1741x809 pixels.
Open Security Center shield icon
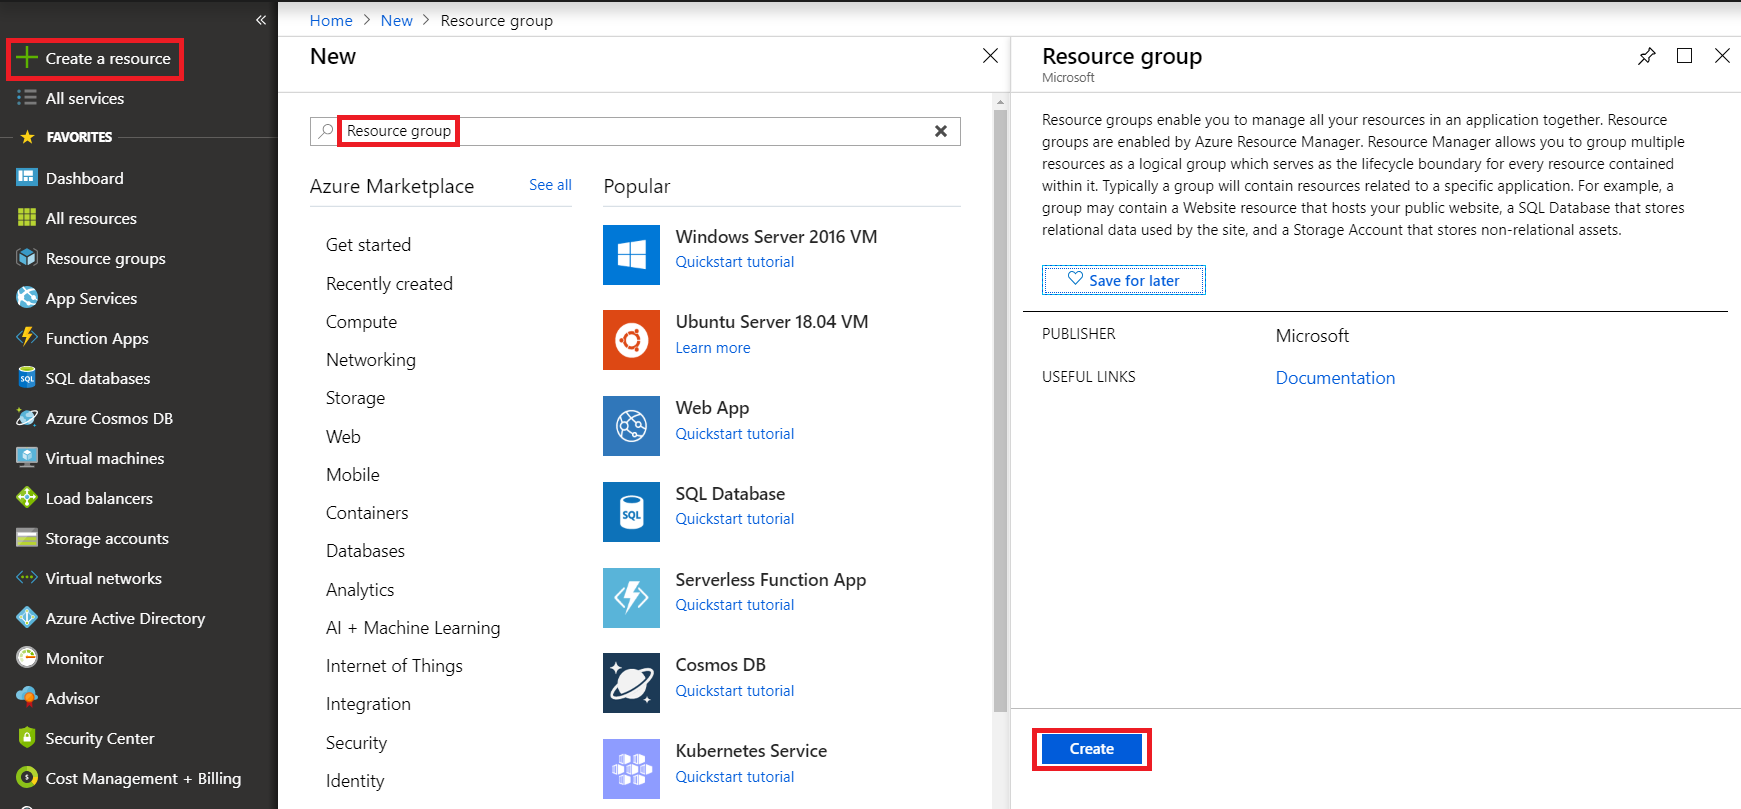(x=27, y=738)
